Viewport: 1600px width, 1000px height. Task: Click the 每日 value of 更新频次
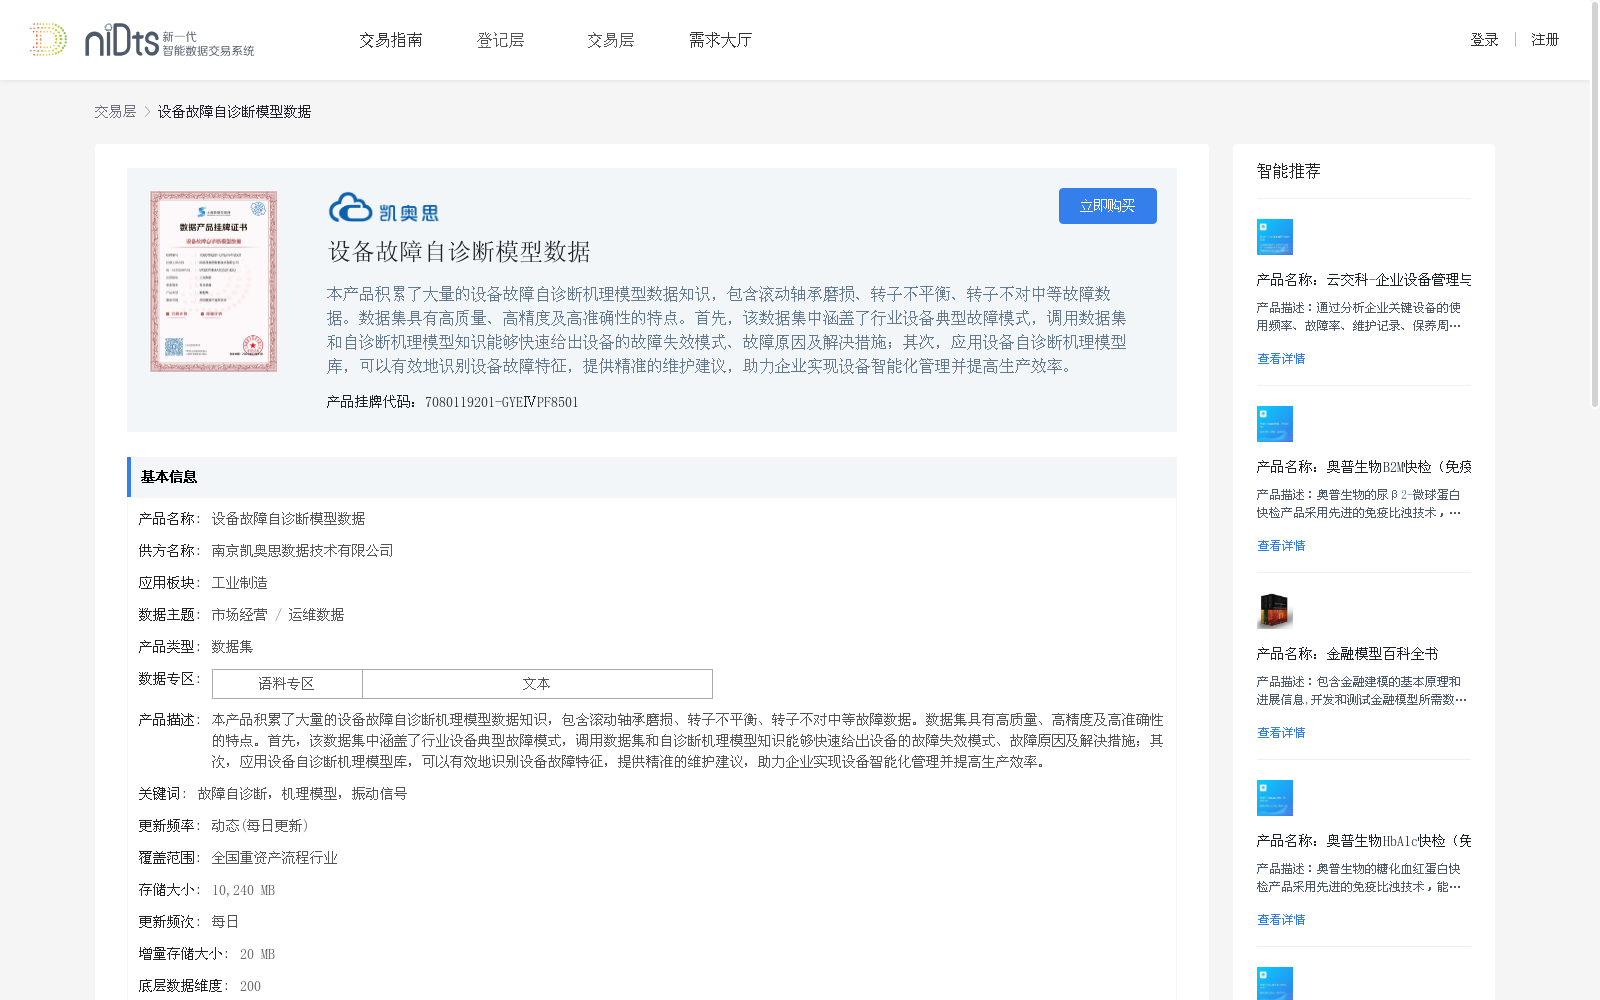point(225,922)
